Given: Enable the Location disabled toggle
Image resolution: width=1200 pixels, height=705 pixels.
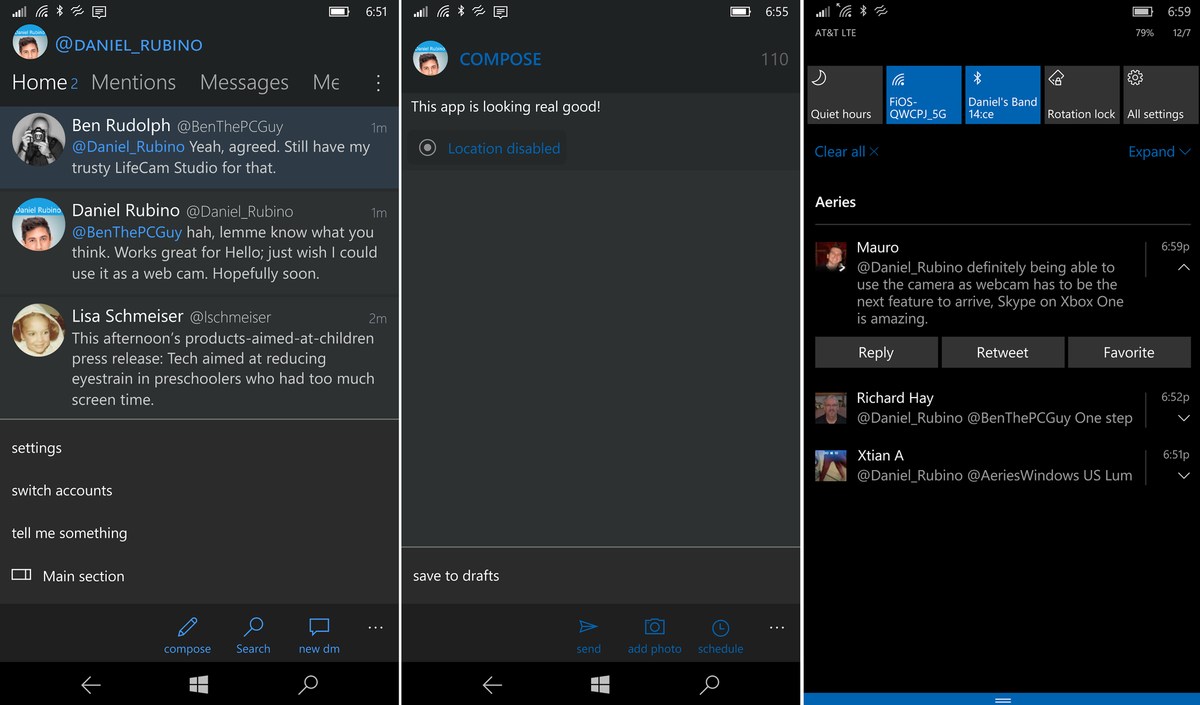Looking at the screenshot, I should 488,148.
